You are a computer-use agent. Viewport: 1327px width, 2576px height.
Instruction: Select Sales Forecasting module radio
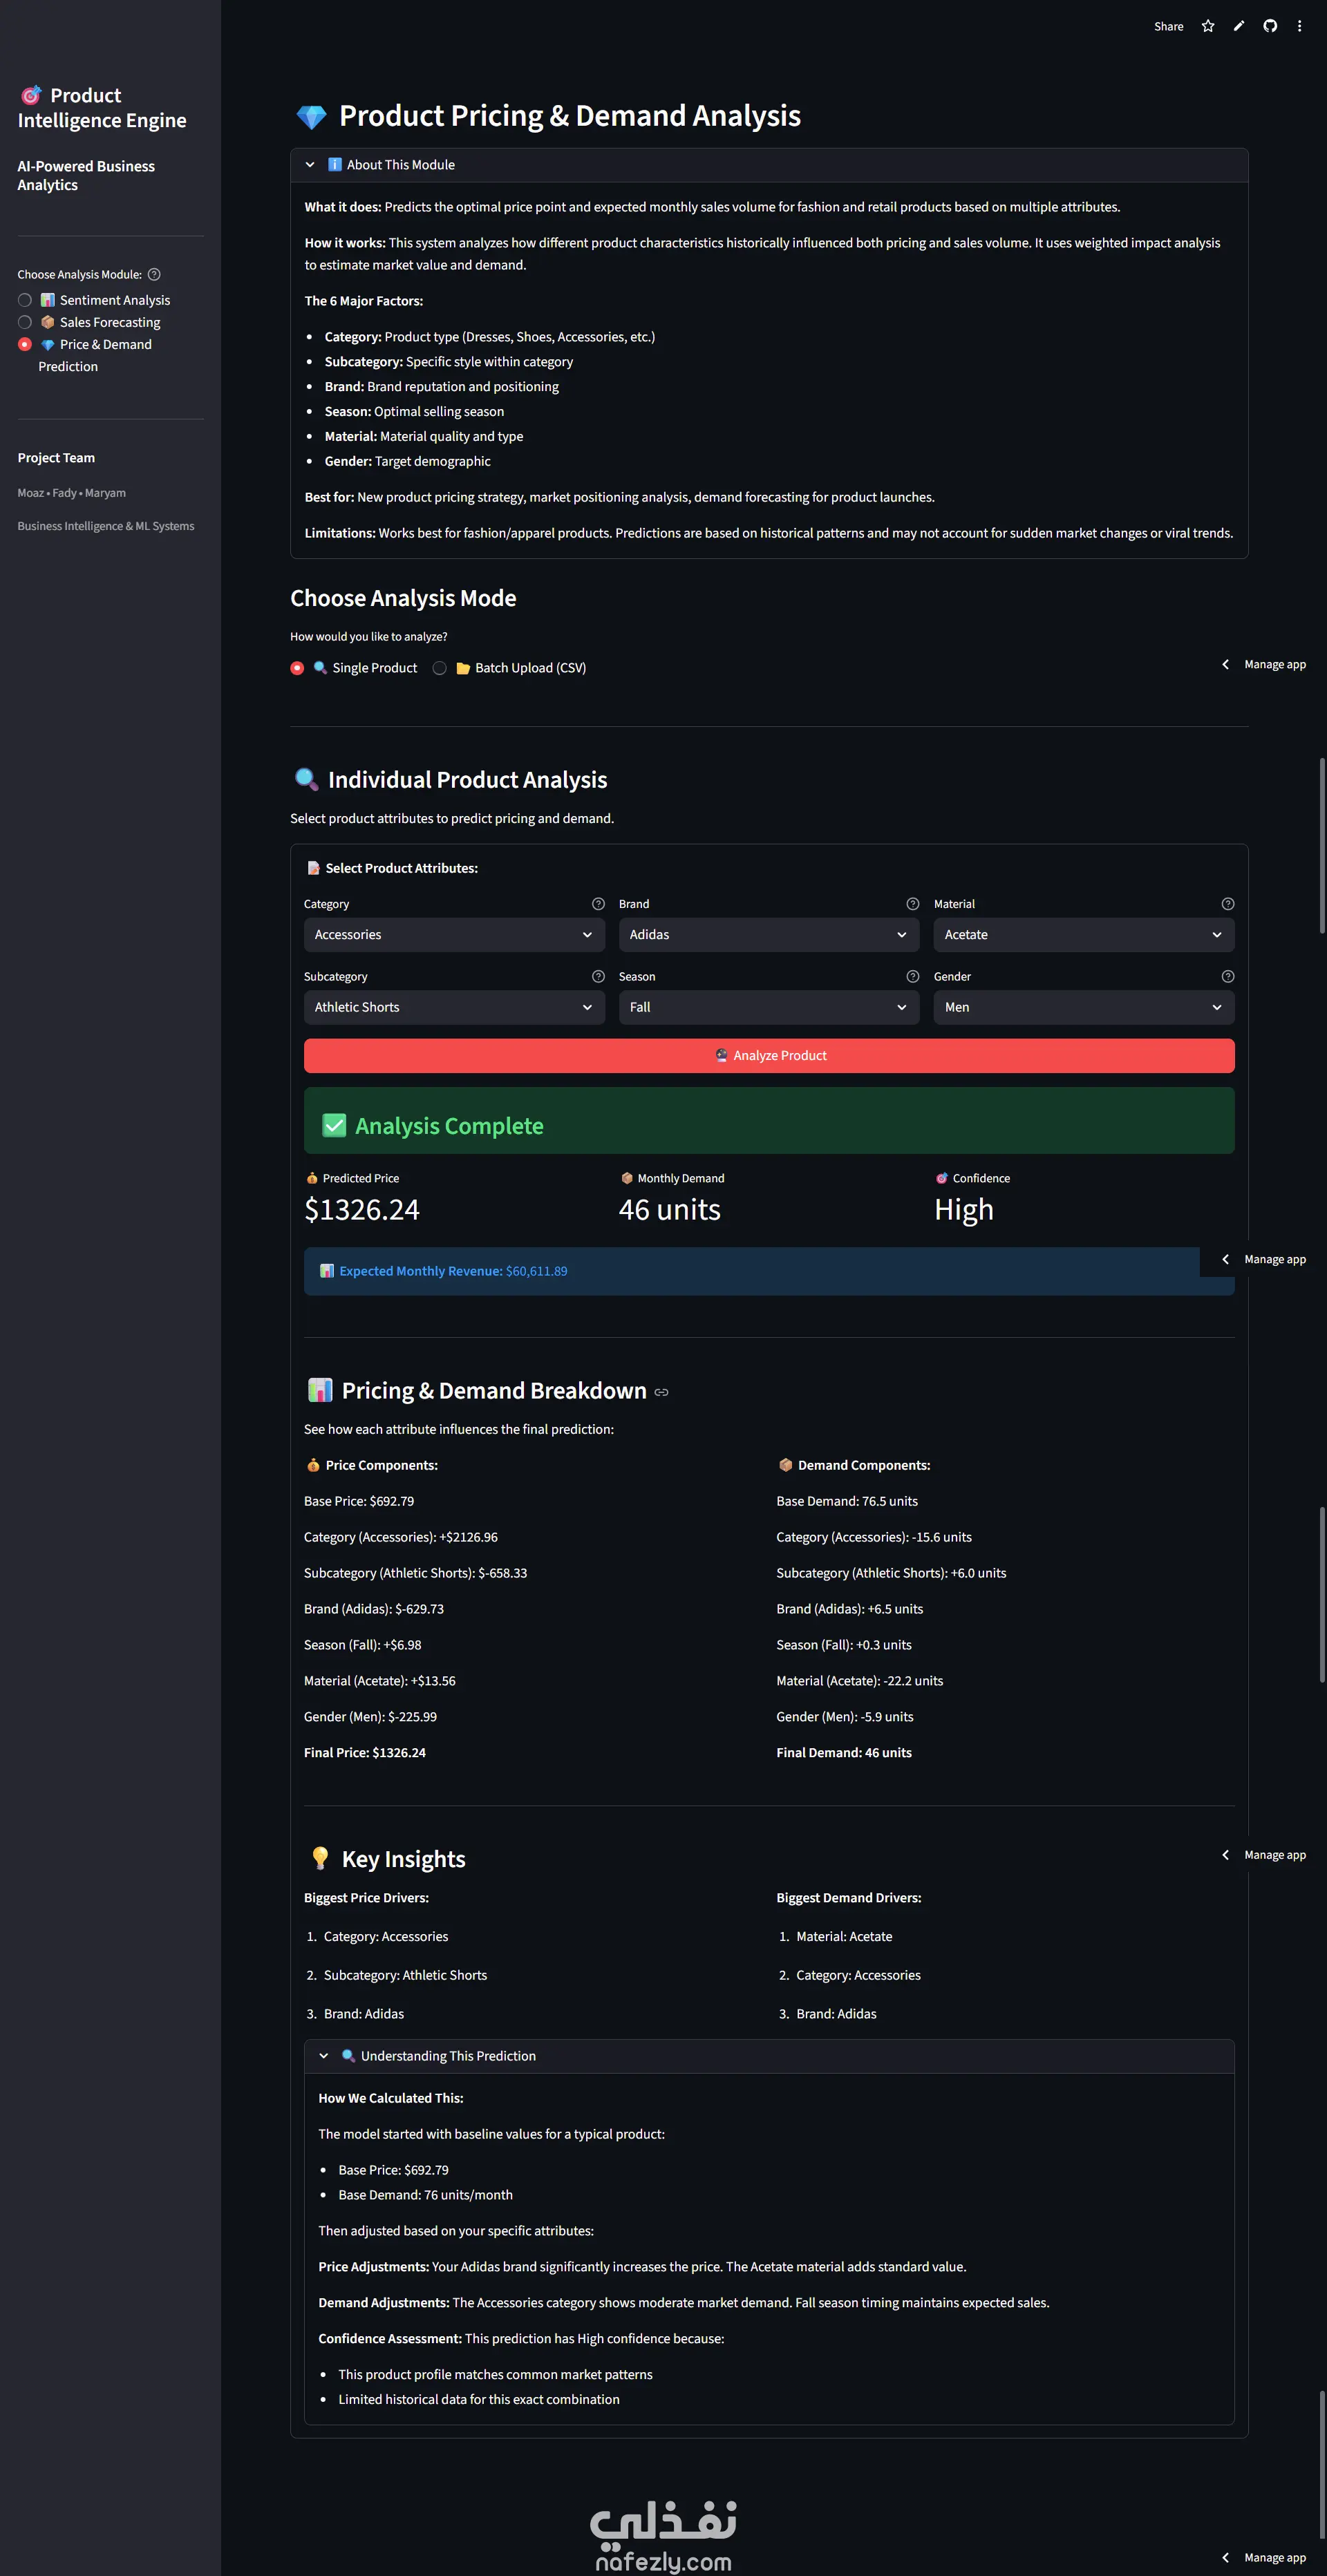point(25,322)
